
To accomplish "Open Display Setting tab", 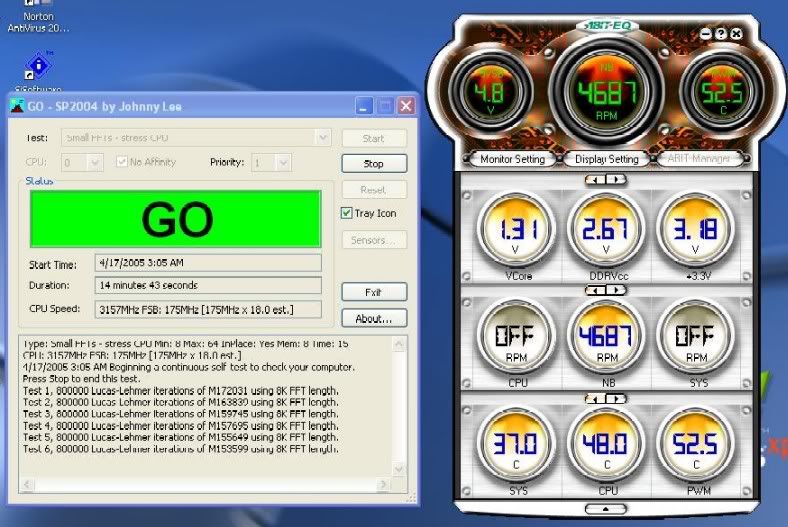I will (x=606, y=159).
